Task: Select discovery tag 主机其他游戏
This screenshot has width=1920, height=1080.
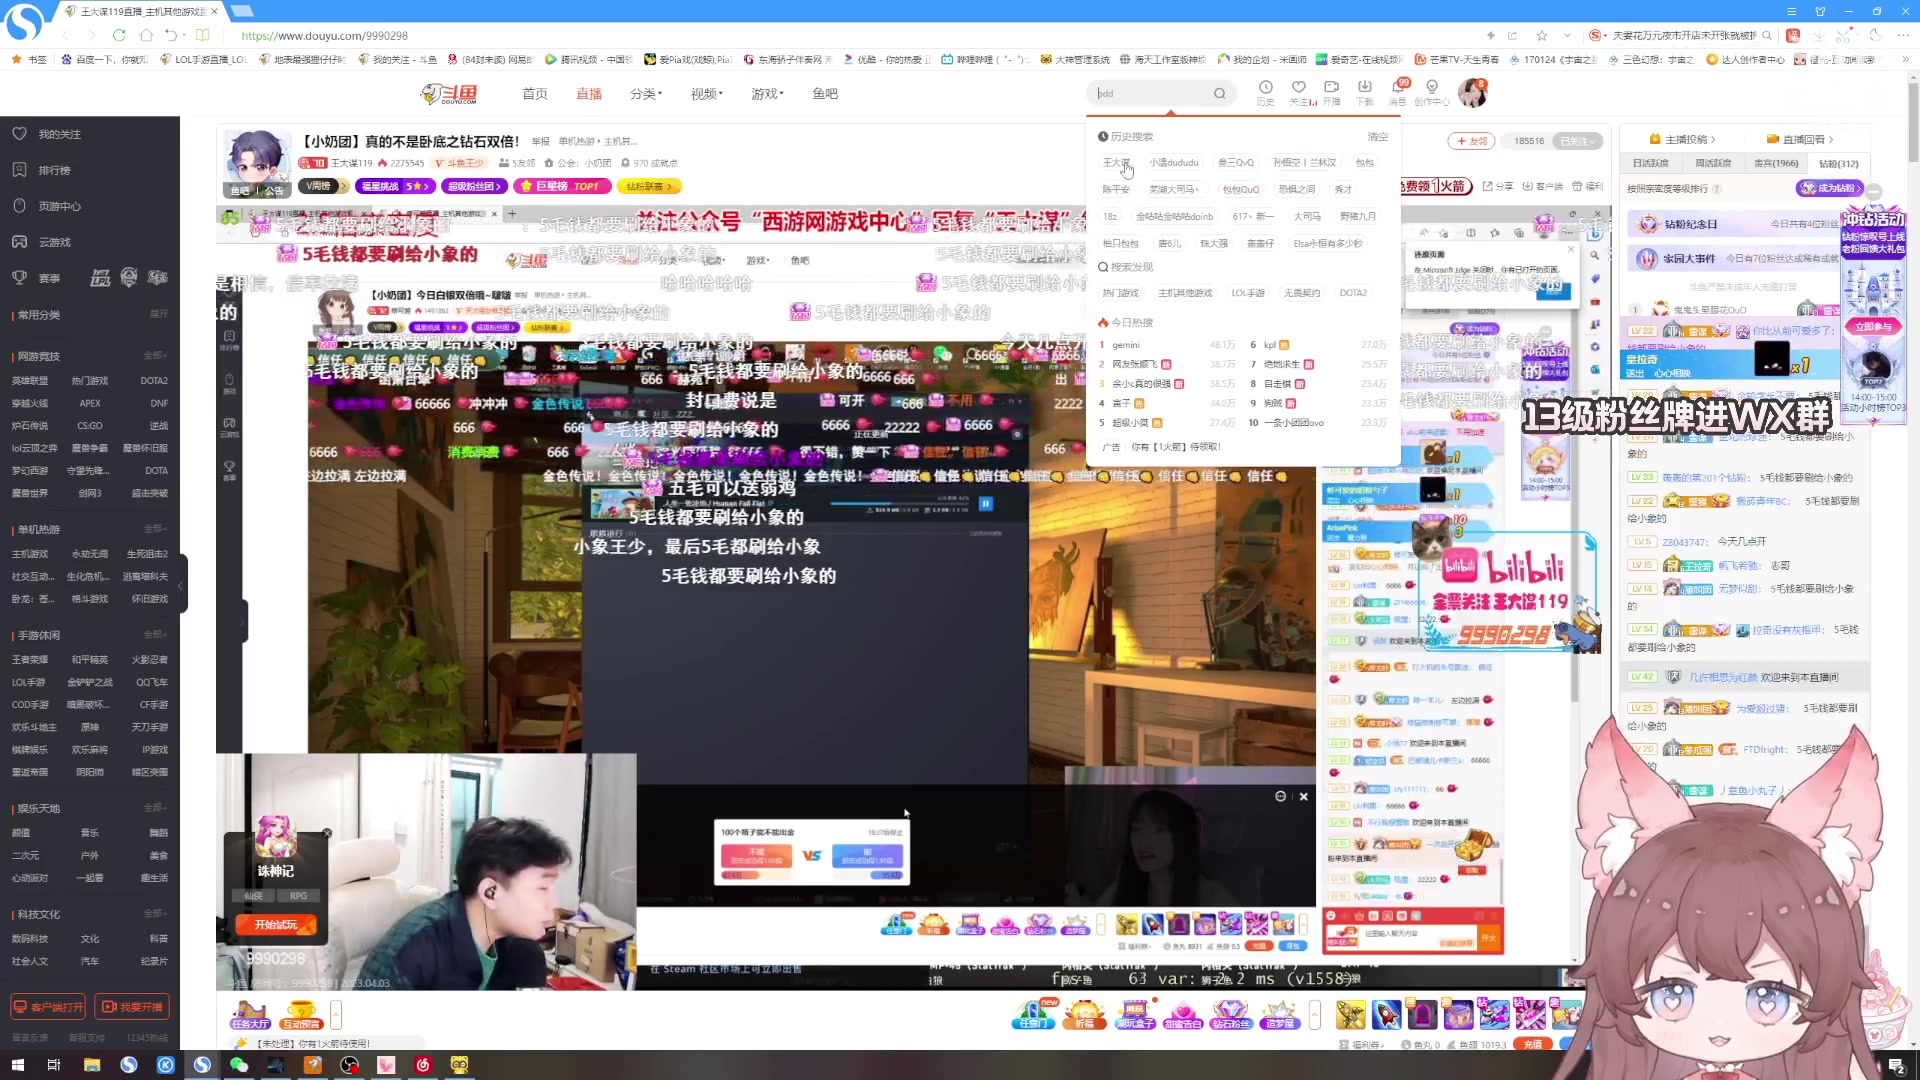Action: (x=1185, y=293)
